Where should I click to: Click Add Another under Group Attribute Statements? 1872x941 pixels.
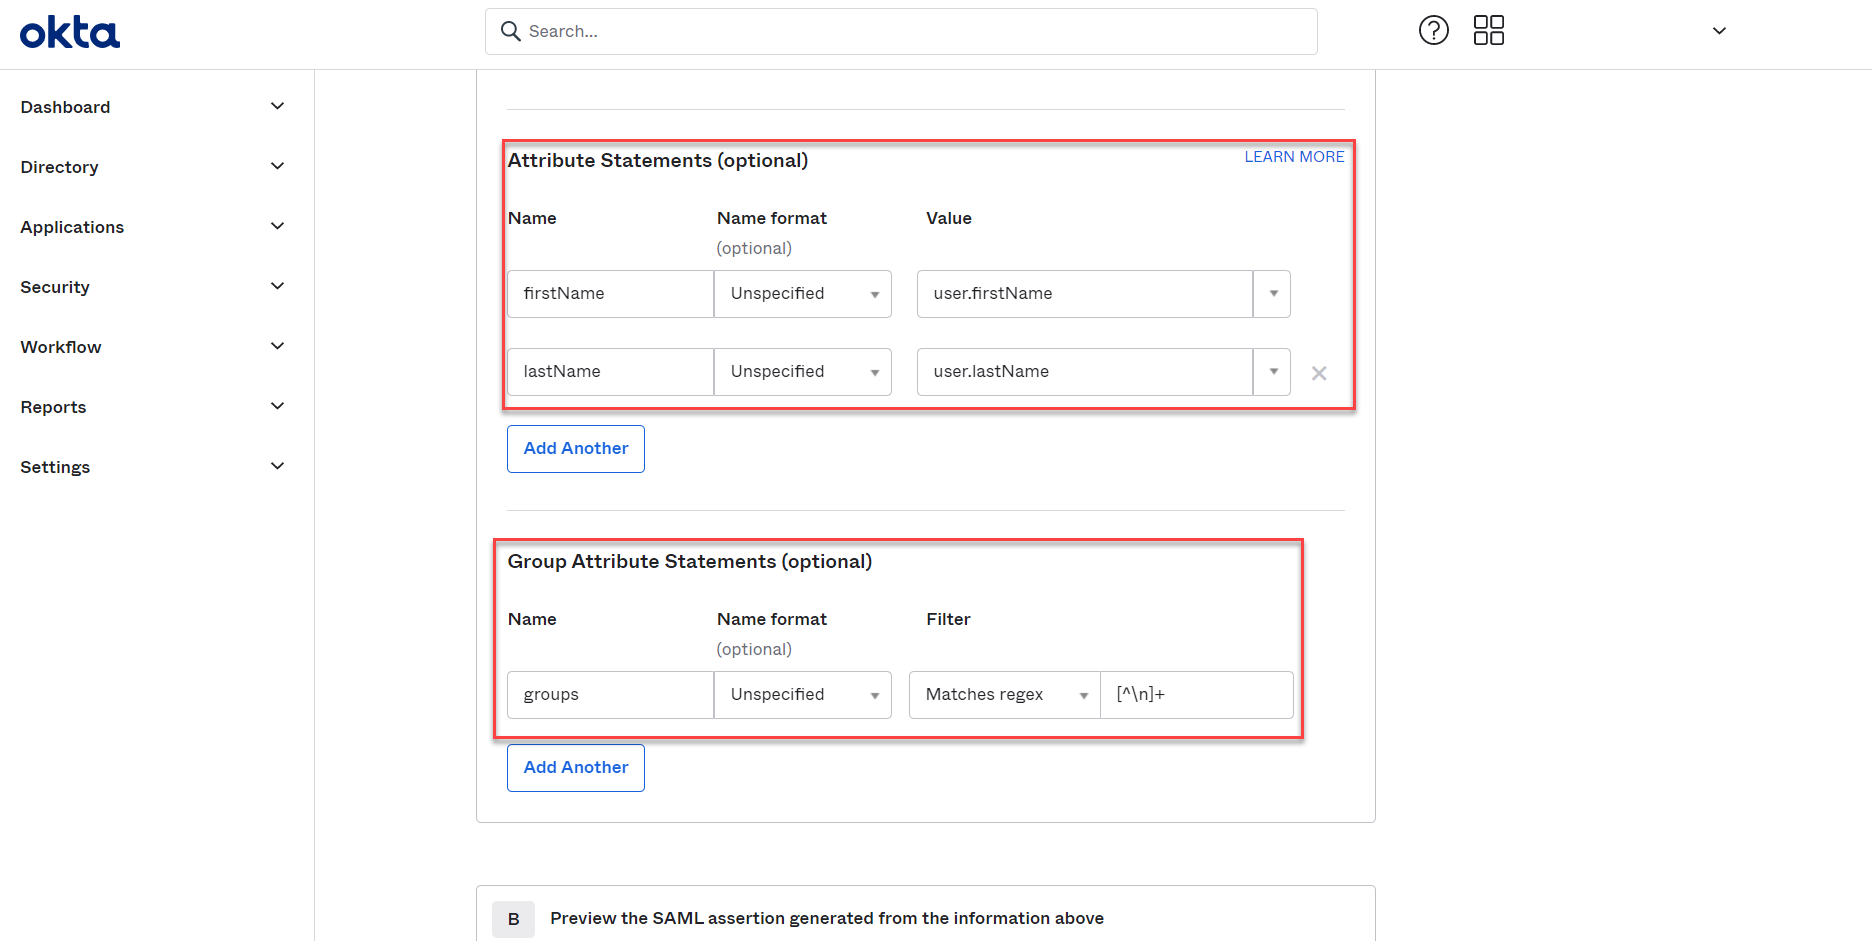coord(576,768)
